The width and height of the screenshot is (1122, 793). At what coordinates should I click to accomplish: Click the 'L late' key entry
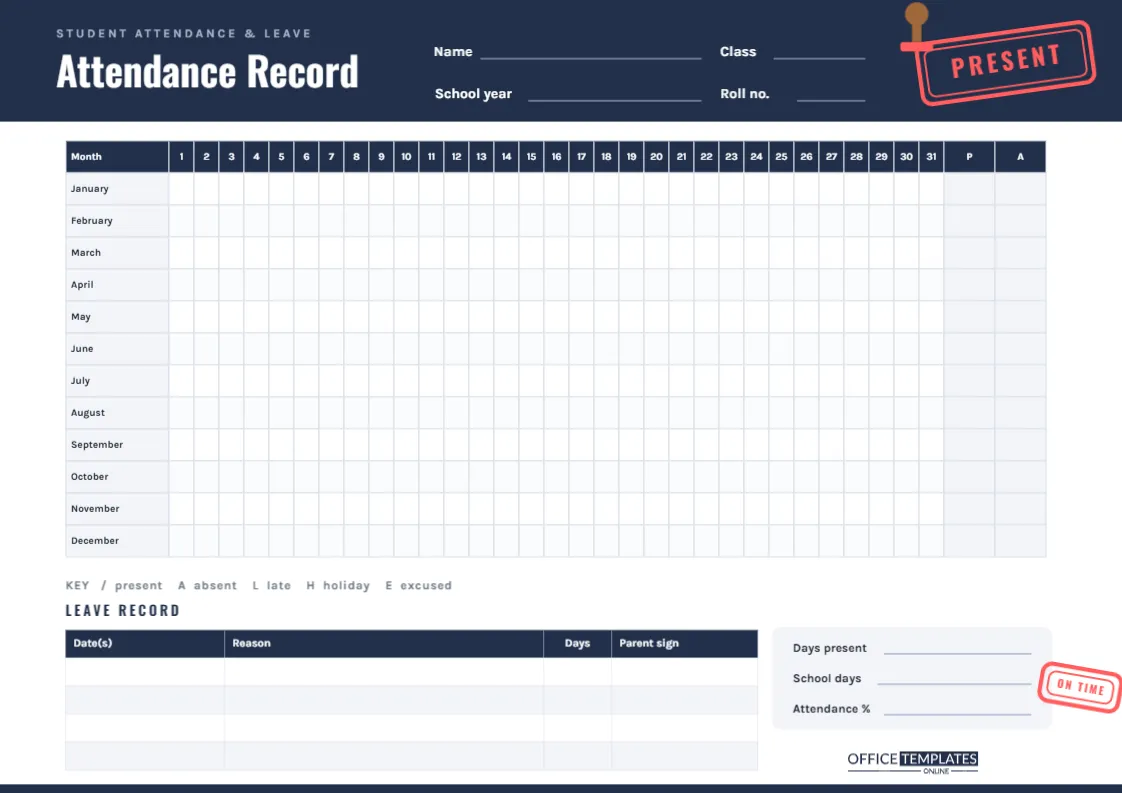[x=271, y=585]
